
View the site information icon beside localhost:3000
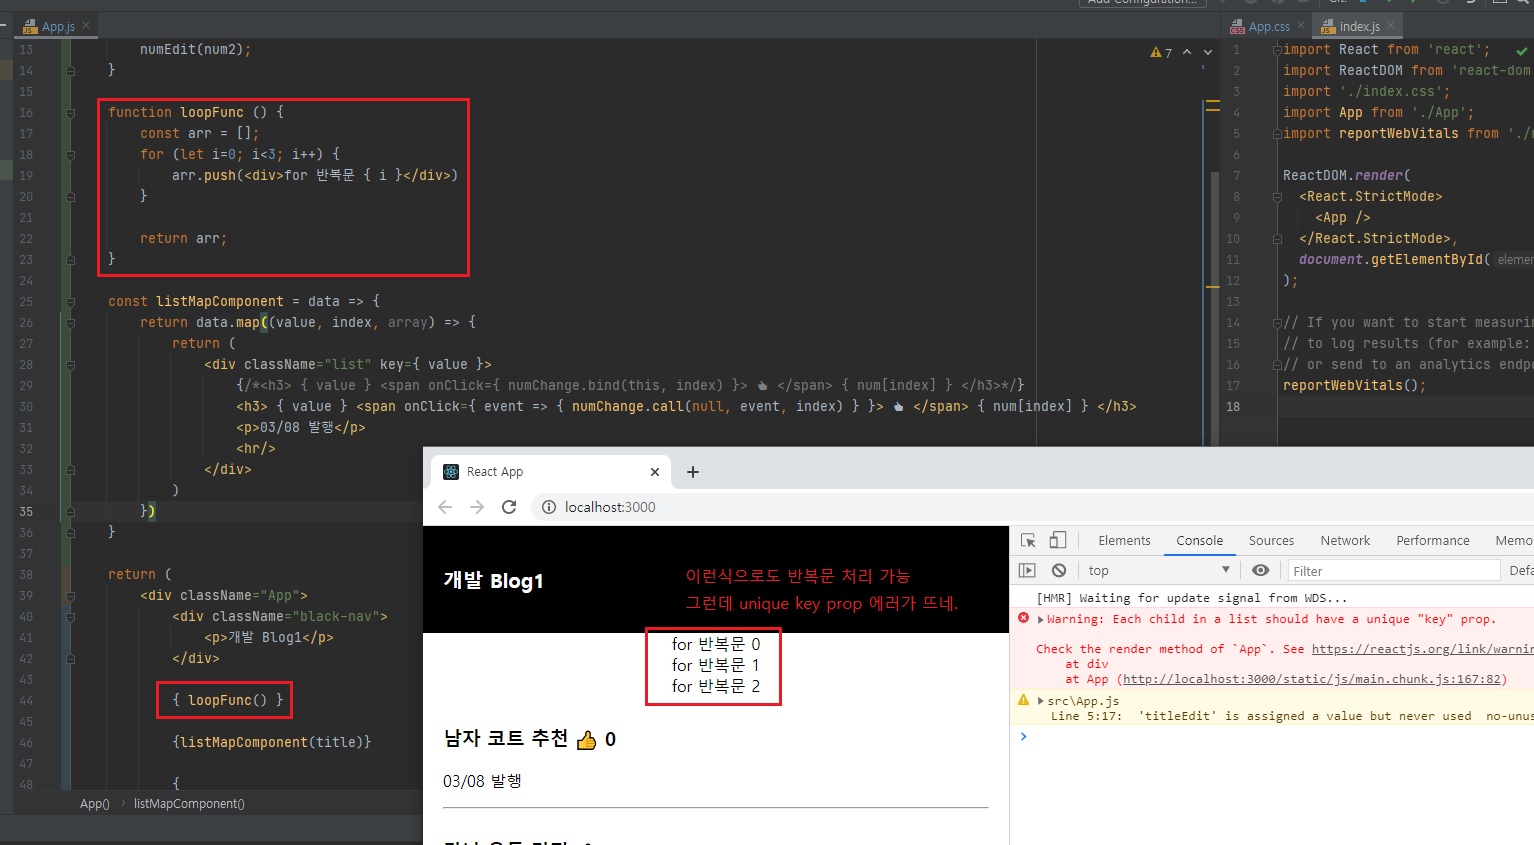click(x=549, y=507)
